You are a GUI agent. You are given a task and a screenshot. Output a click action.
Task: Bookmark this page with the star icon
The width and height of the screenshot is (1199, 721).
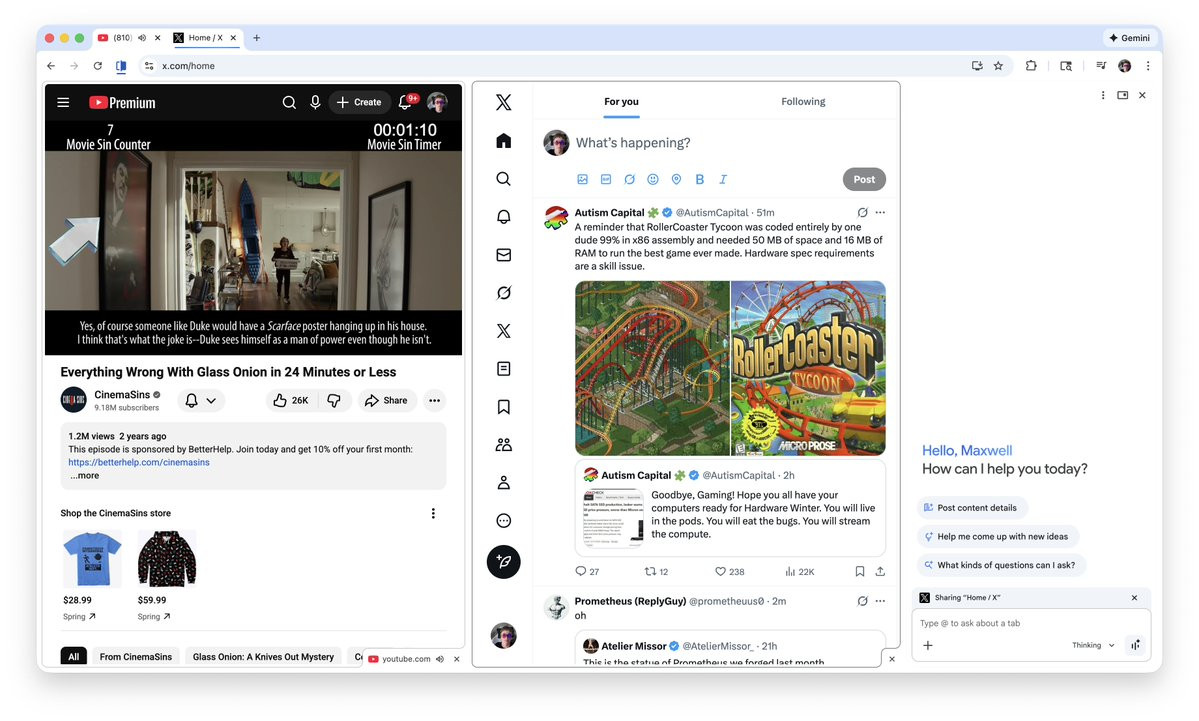998,66
